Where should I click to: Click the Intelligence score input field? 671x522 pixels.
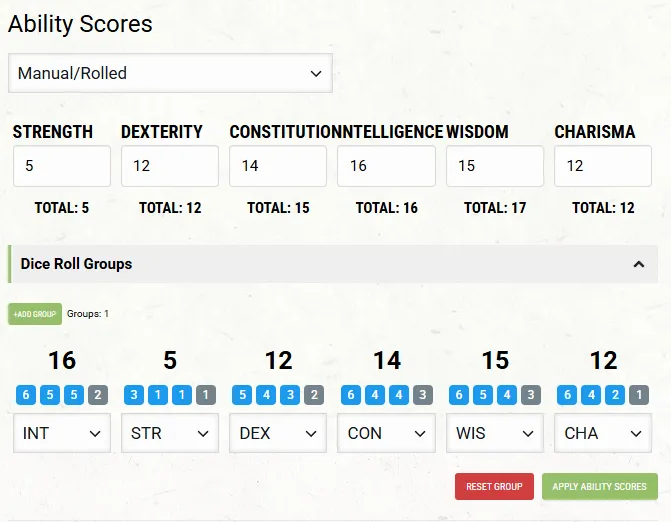(386, 166)
